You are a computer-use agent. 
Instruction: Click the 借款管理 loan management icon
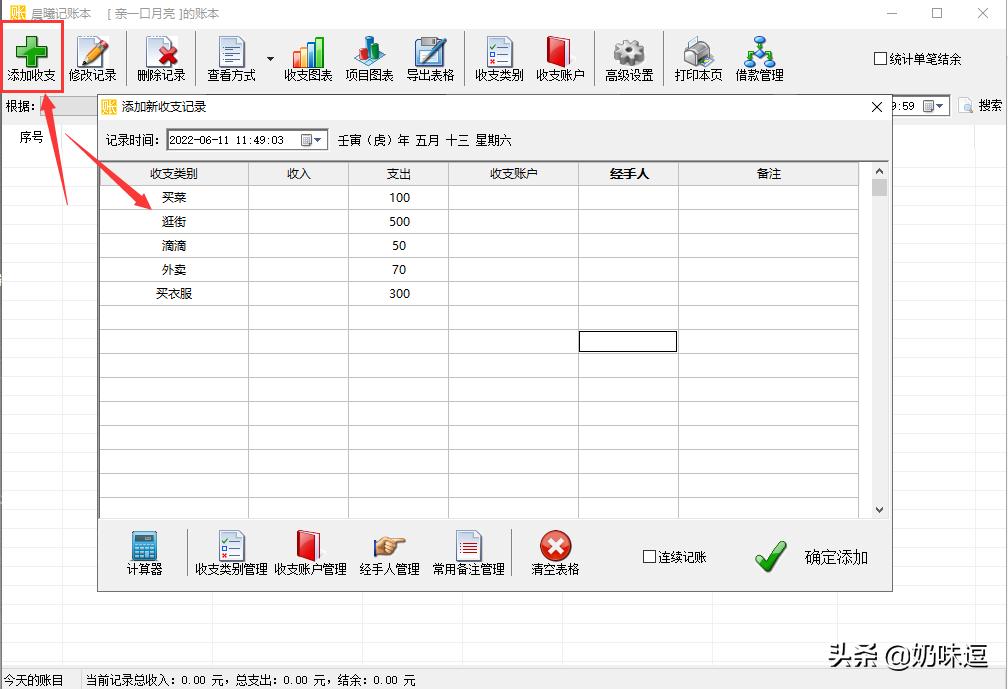point(760,57)
